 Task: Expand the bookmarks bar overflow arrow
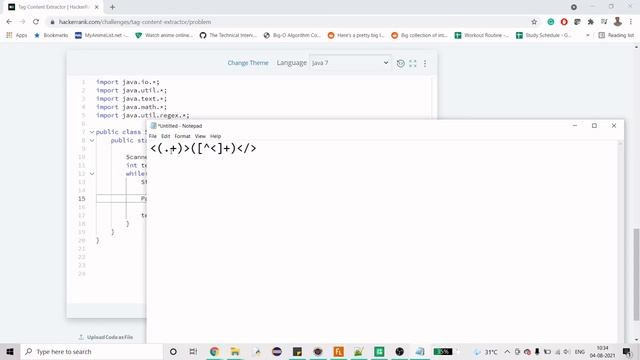588,36
